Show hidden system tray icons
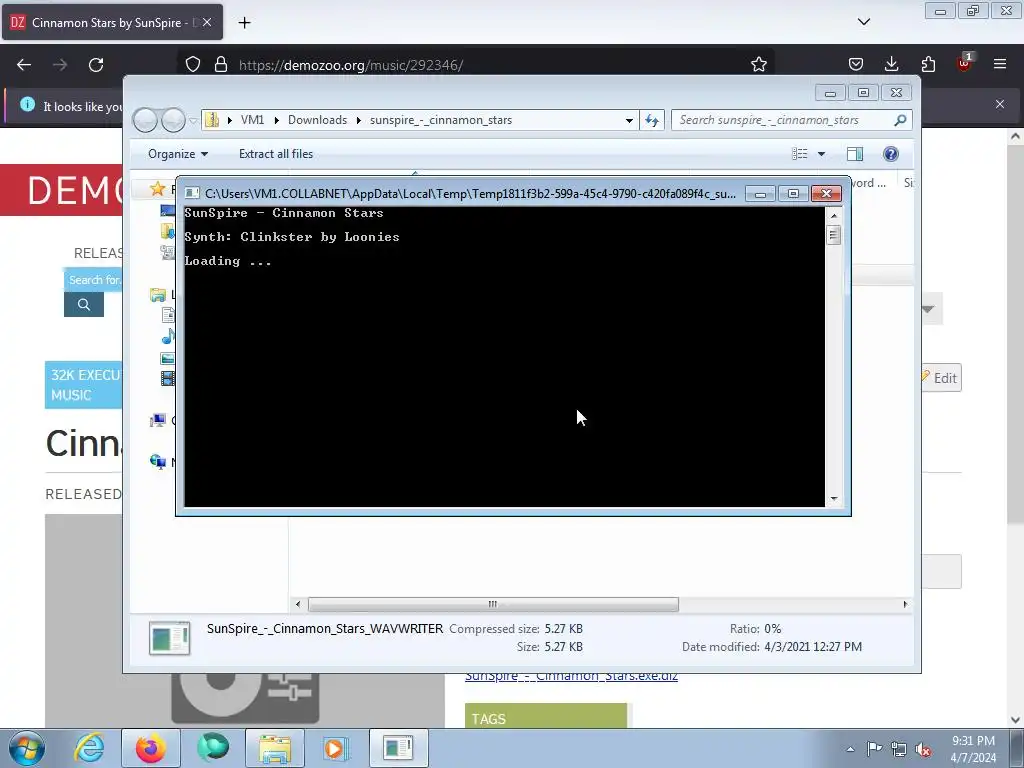This screenshot has height=768, width=1024. click(x=850, y=749)
